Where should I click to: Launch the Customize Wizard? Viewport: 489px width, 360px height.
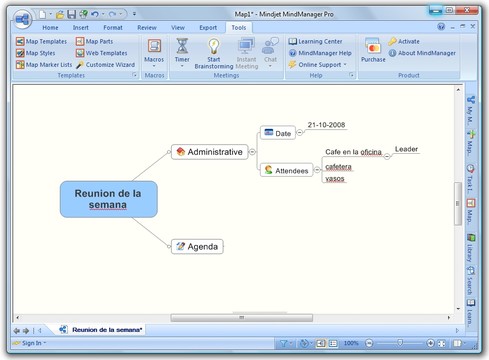coord(106,65)
